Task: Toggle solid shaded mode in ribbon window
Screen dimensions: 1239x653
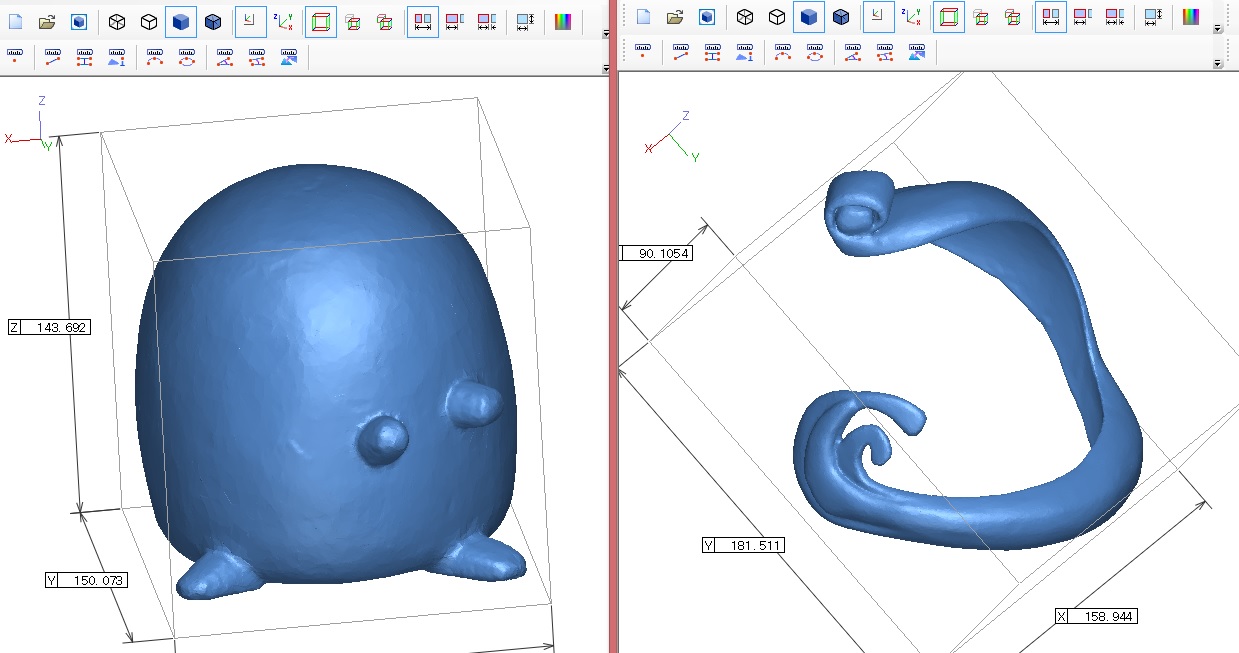Action: tap(809, 16)
